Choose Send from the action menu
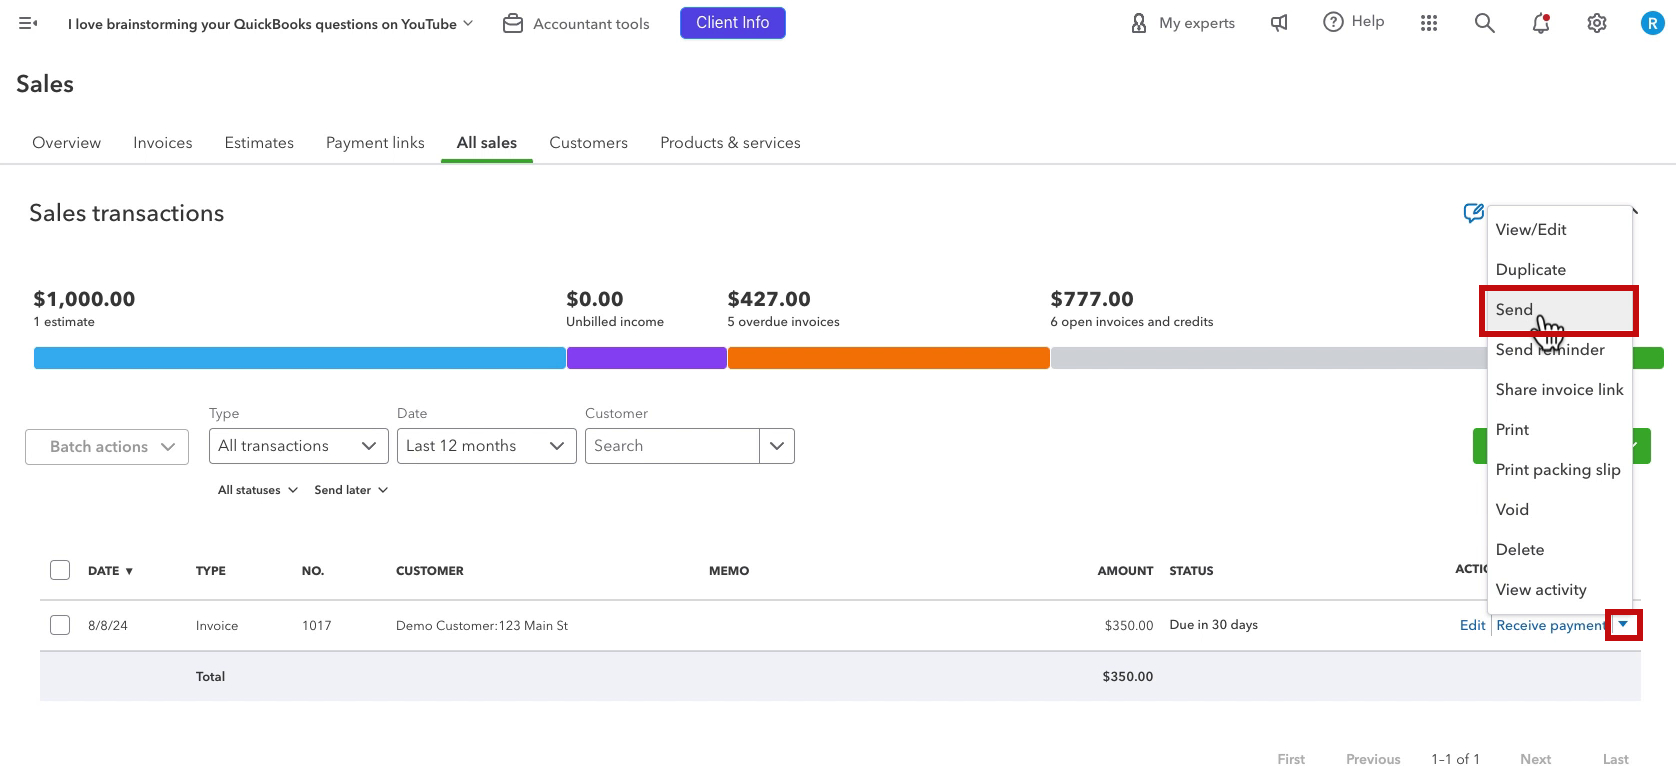Screen dimensions: 1676x780 tap(1558, 310)
